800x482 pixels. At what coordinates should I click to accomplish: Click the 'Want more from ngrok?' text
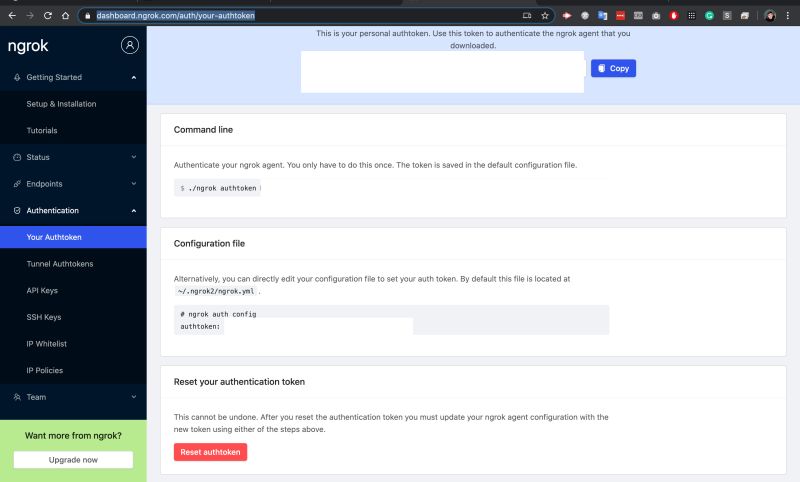[73, 436]
